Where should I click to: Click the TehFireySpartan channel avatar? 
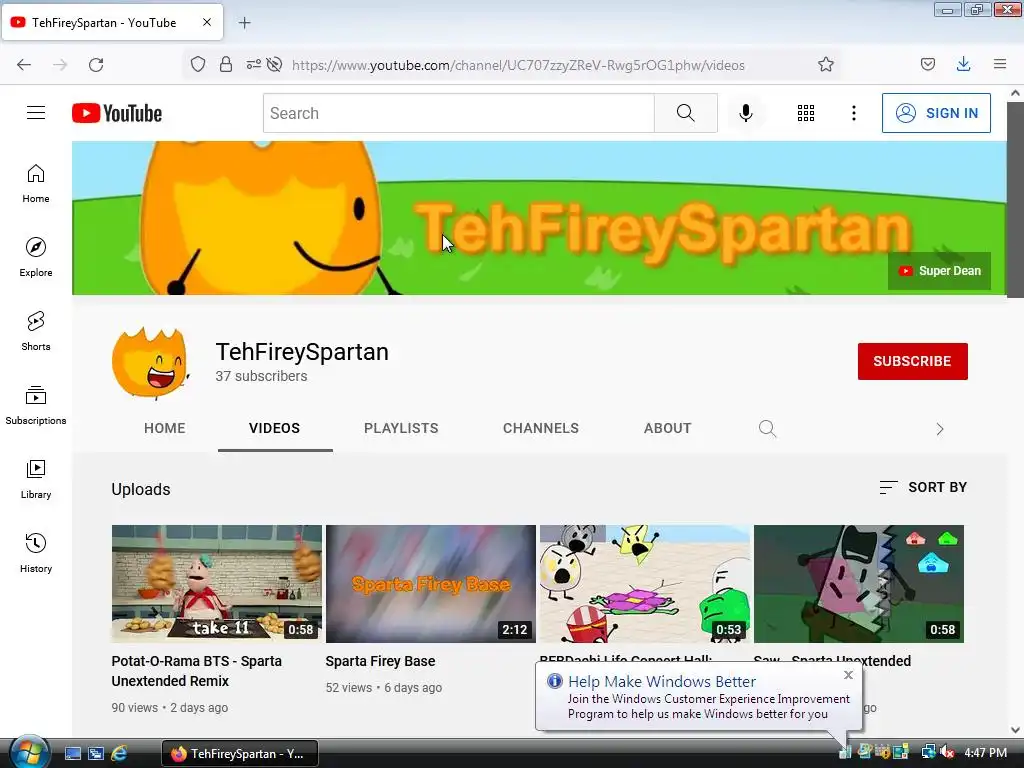(x=150, y=361)
